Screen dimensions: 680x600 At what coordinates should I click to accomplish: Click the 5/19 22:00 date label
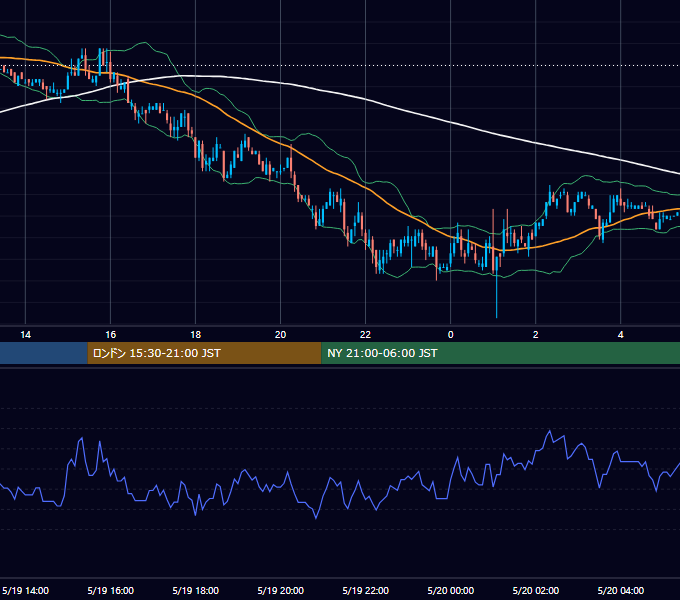click(x=366, y=590)
